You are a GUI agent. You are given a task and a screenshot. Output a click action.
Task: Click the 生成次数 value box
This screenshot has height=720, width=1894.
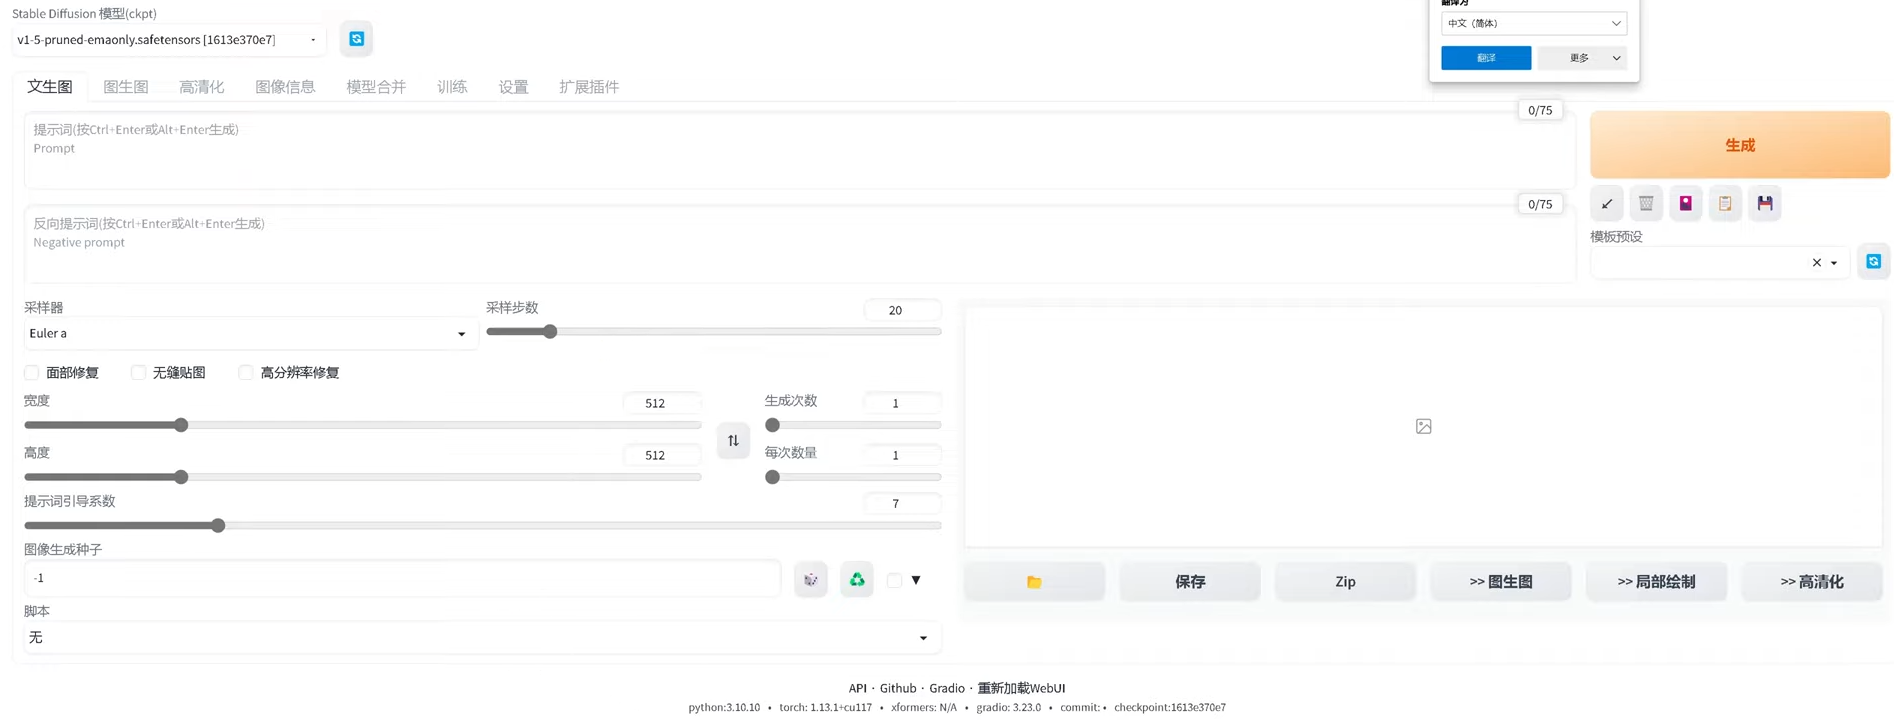coord(901,403)
